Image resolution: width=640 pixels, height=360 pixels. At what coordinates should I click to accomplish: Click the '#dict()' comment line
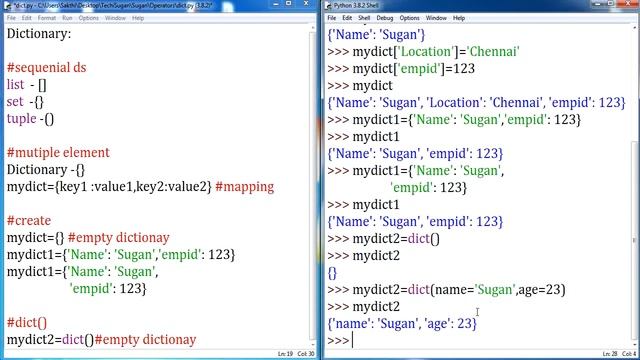27,323
